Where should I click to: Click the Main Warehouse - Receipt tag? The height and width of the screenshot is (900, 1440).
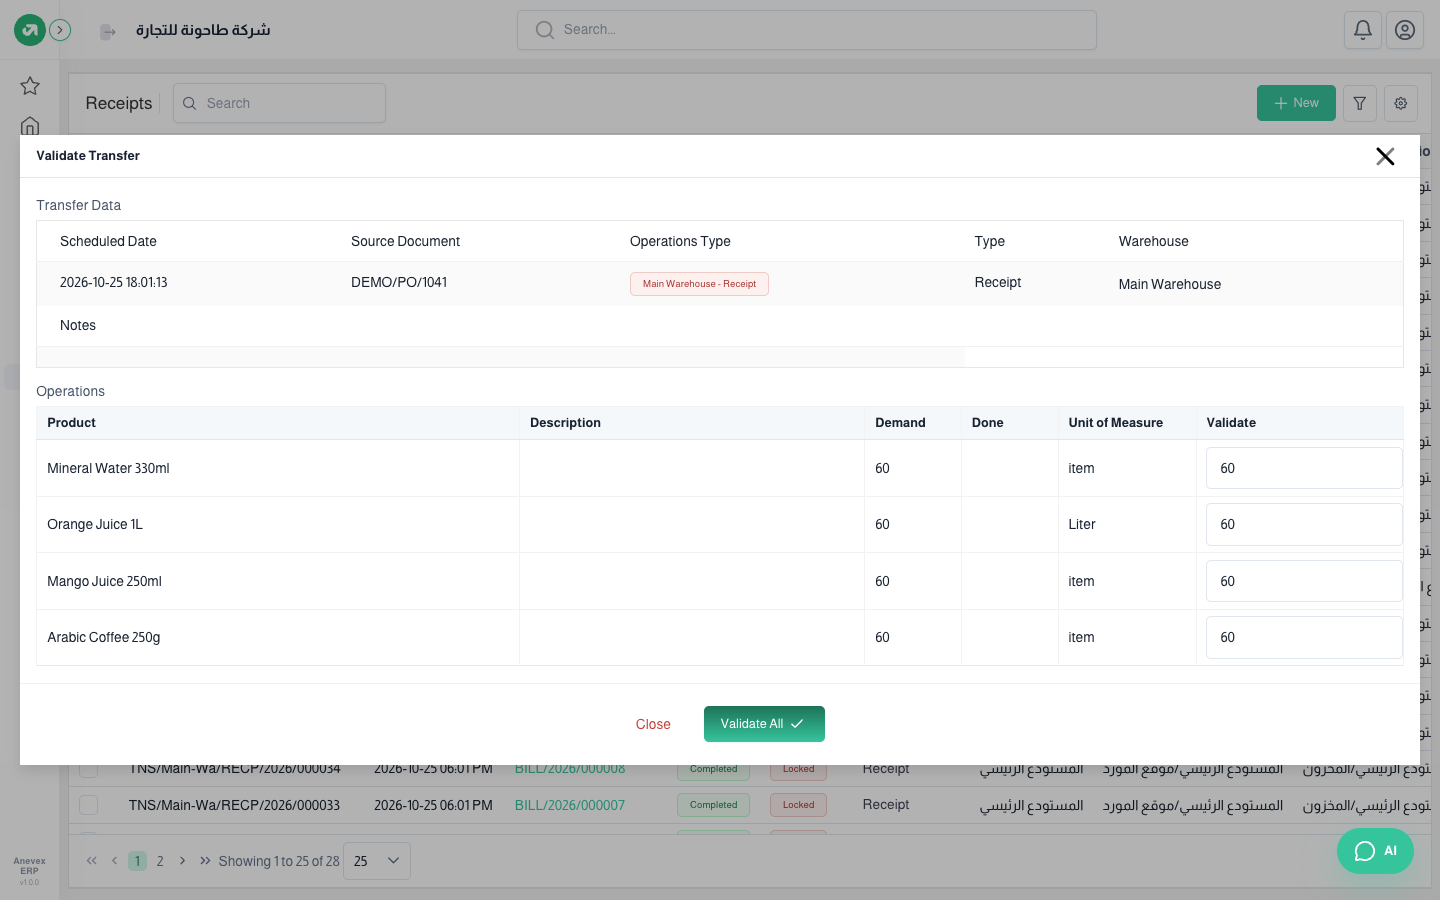[x=699, y=284]
